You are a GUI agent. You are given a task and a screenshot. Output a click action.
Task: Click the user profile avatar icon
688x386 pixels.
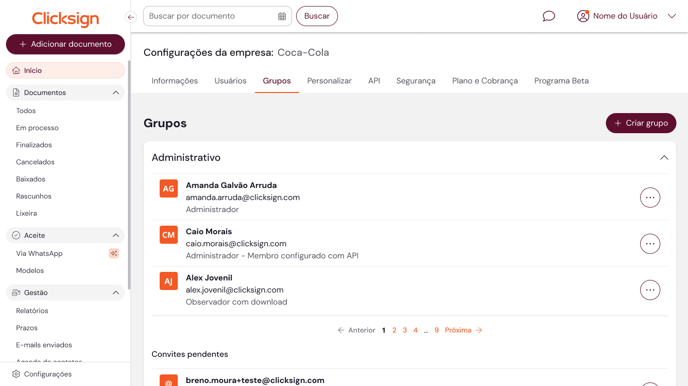tap(583, 16)
